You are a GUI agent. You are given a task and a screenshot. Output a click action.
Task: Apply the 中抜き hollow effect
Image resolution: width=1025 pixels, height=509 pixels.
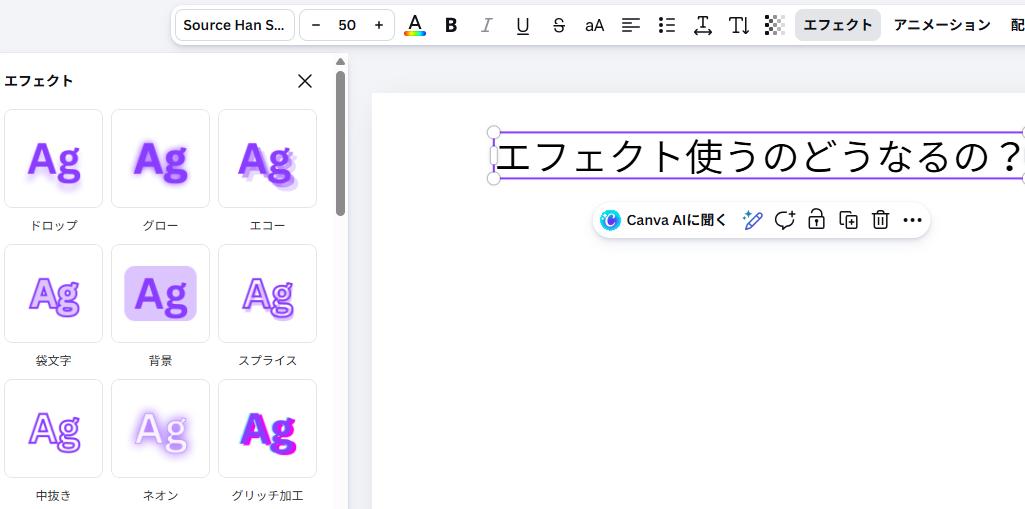[54, 429]
